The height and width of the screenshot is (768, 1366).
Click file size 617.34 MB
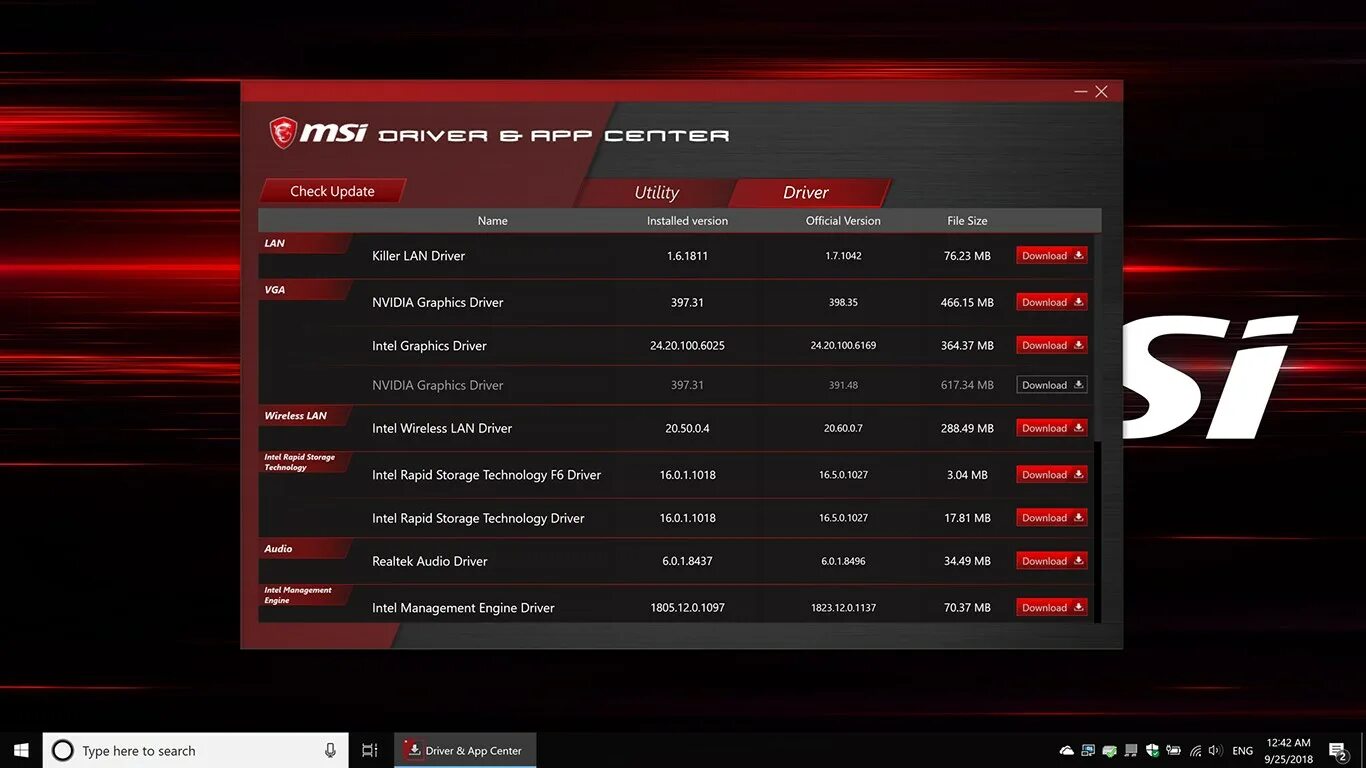point(967,385)
